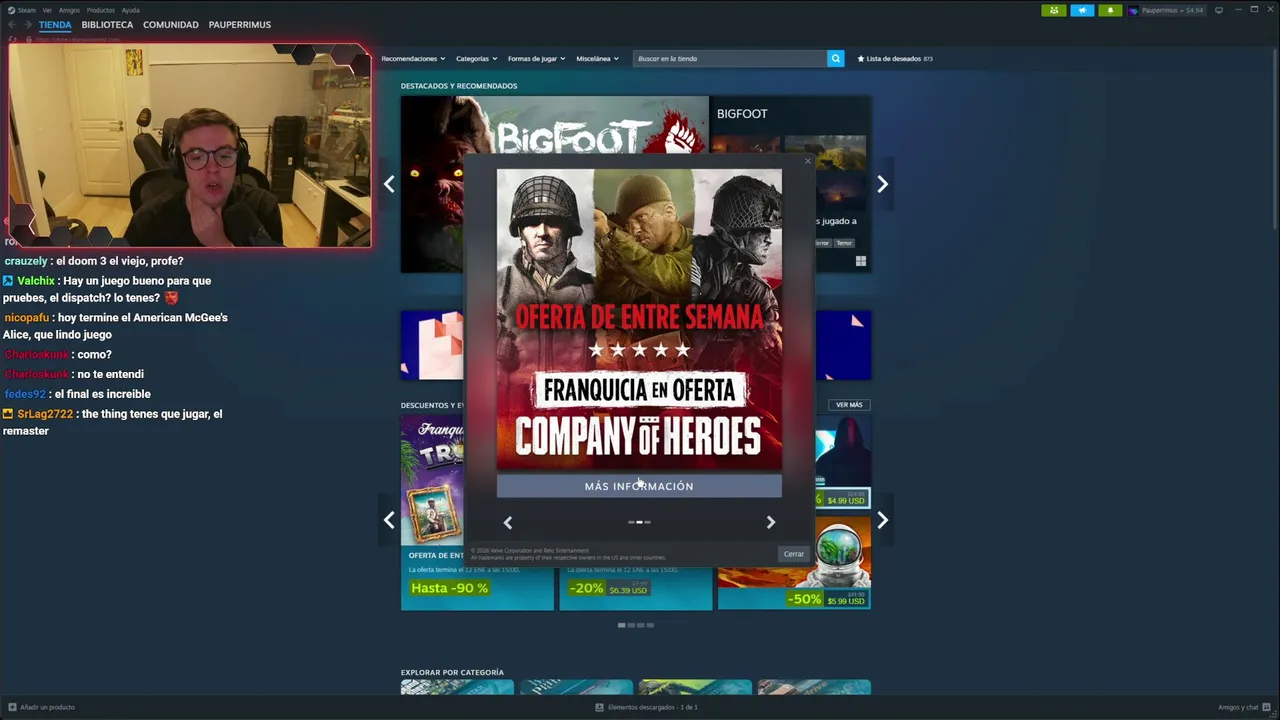The height and width of the screenshot is (720, 1280).
Task: Open the Productos menu
Action: point(101,10)
